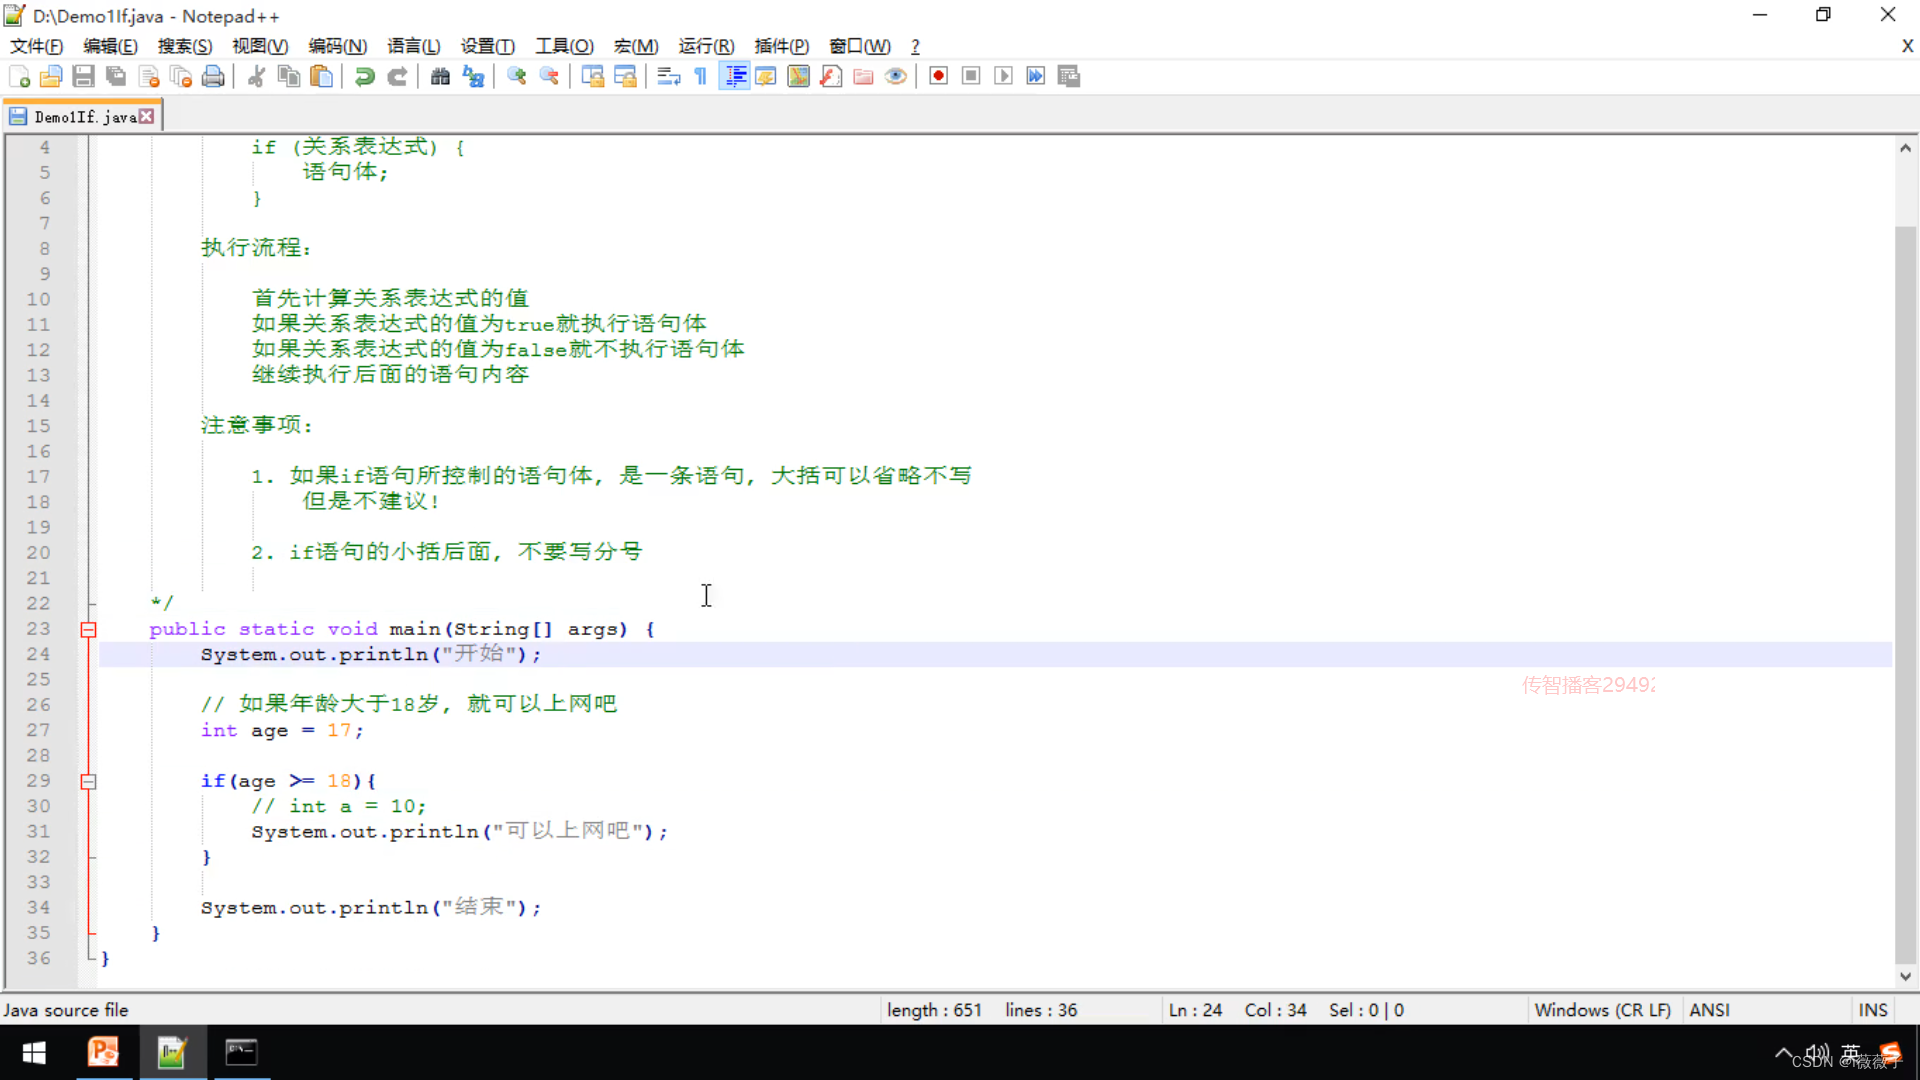1920x1080 pixels.
Task: Toggle the indent guide toolbar button
Action: click(x=735, y=76)
